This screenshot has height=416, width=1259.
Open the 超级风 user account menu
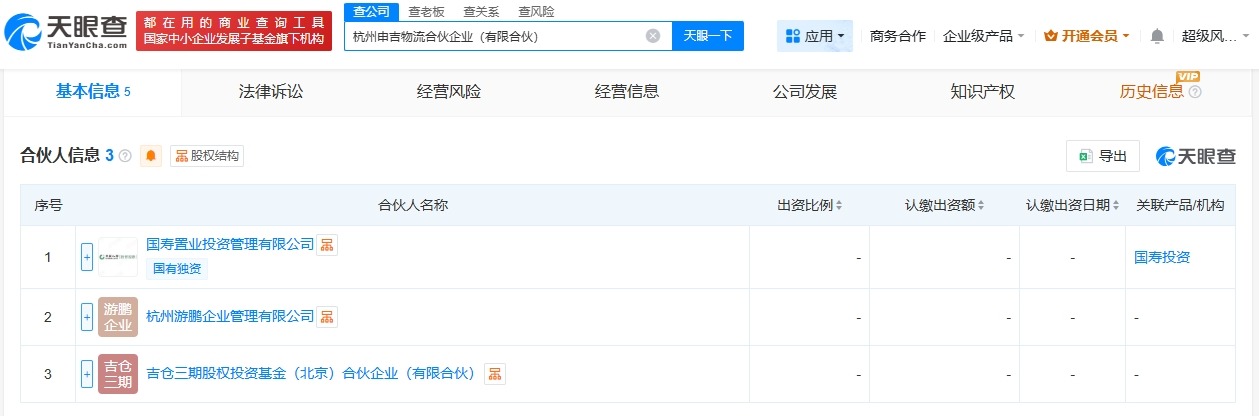[1213, 36]
